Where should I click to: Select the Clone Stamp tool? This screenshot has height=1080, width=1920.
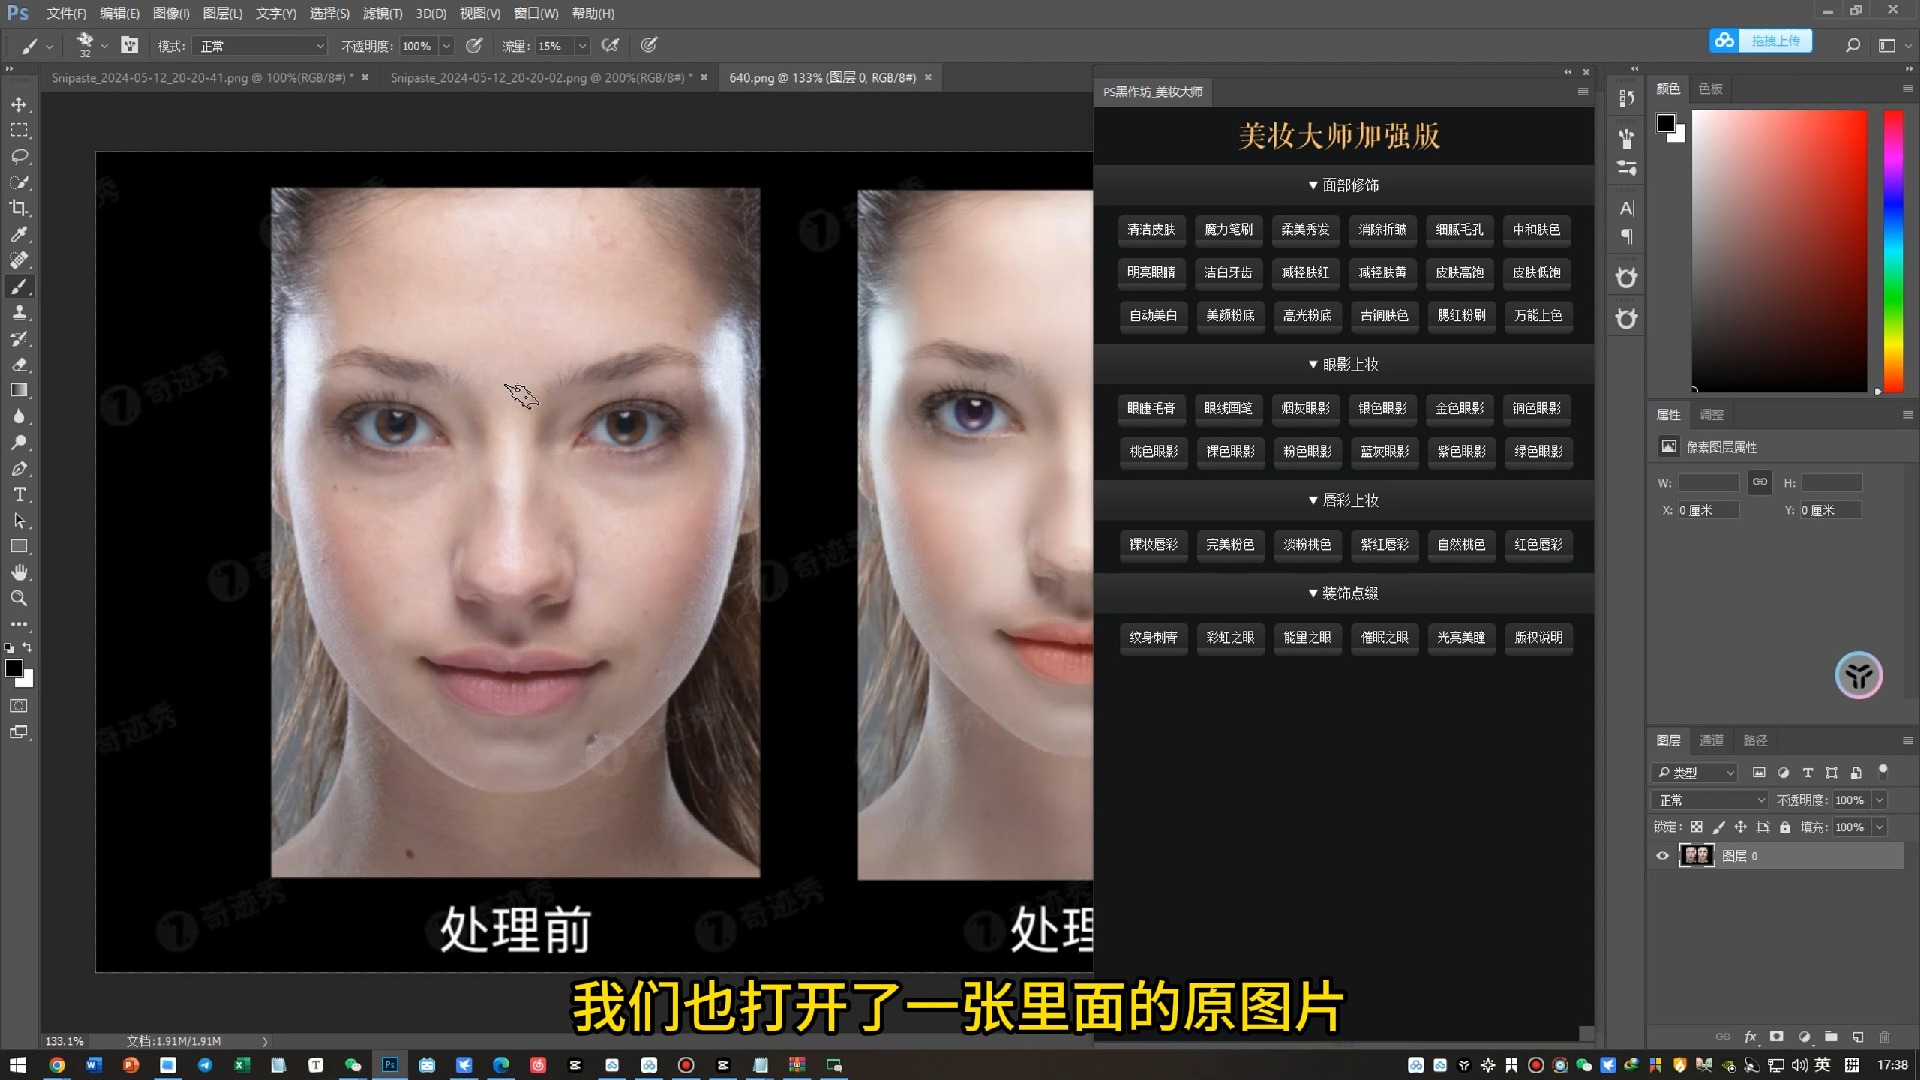[x=19, y=313]
